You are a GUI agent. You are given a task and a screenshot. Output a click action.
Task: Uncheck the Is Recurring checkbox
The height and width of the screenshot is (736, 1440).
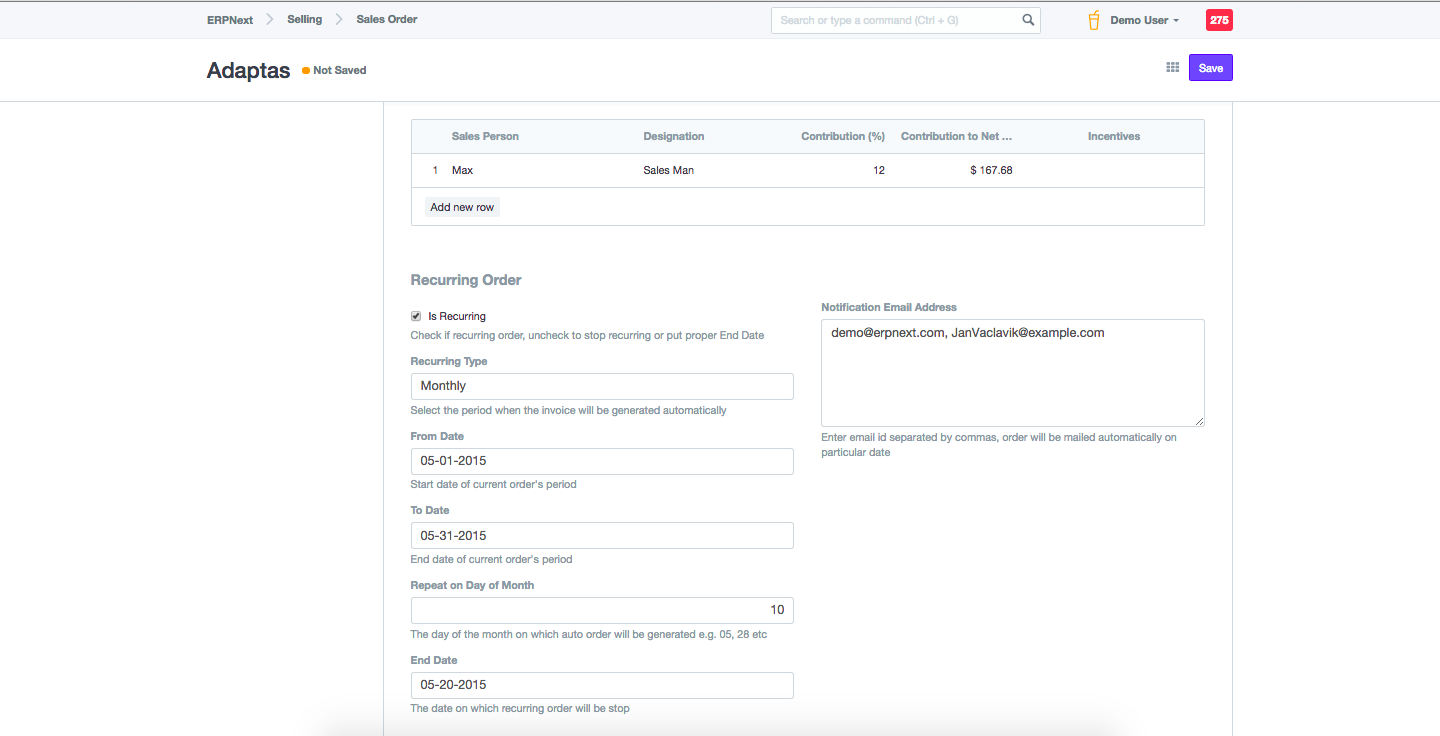[x=416, y=316]
